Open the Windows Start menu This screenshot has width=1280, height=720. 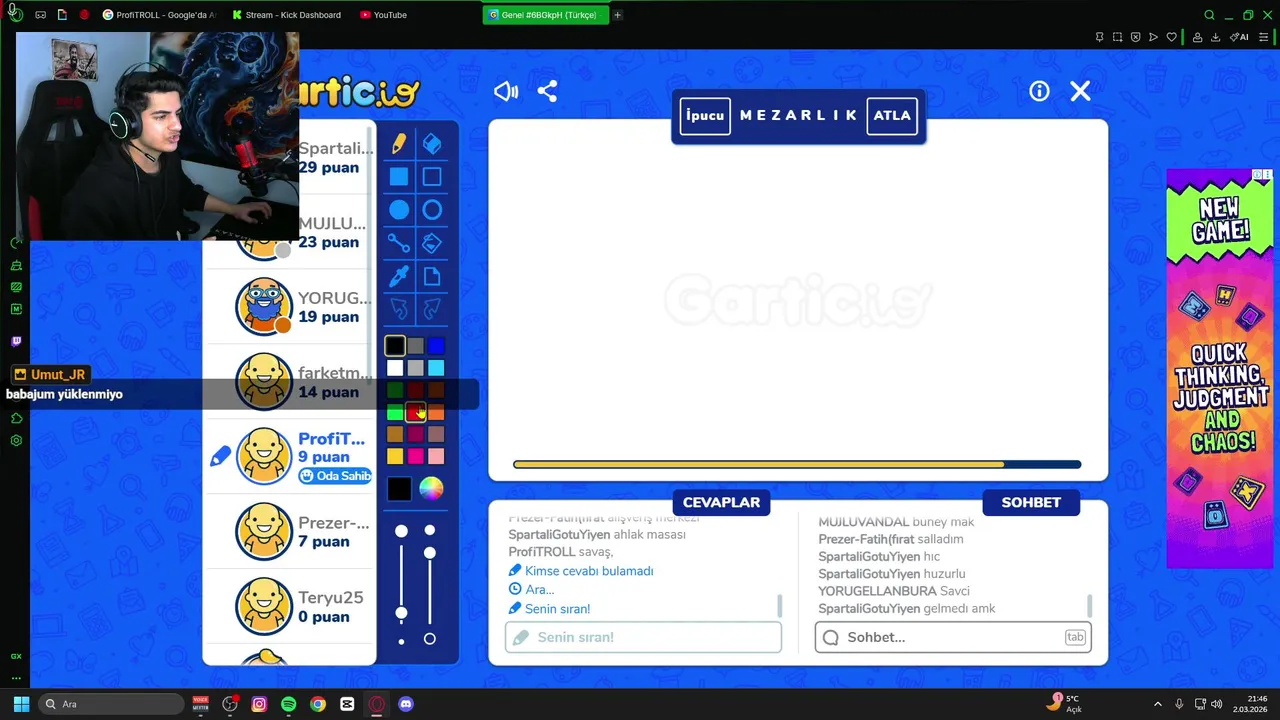point(21,704)
